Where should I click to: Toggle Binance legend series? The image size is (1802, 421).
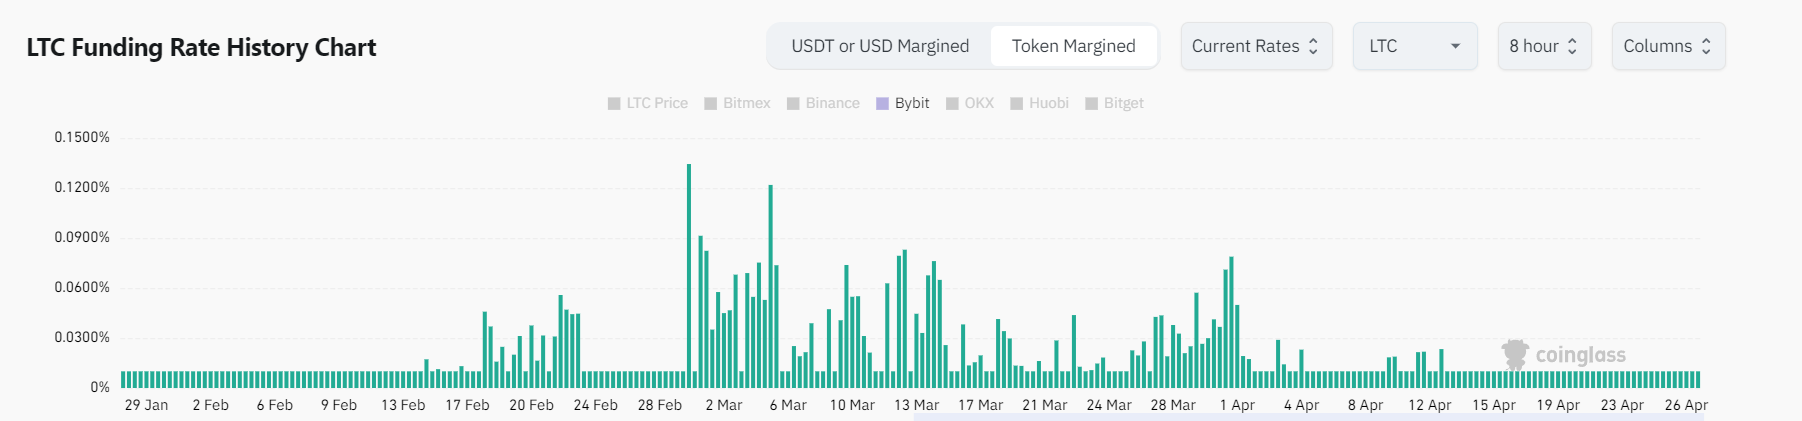pos(823,103)
